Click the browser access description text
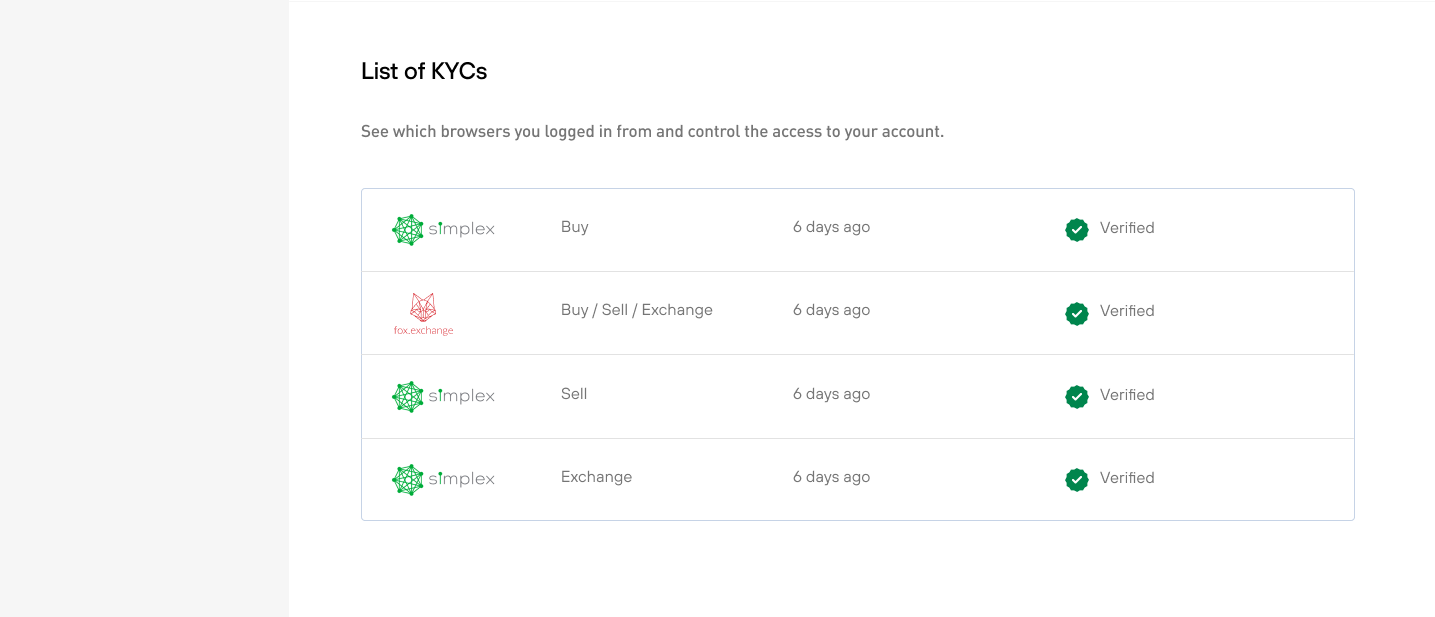Image resolution: width=1435 pixels, height=617 pixels. coord(653,131)
